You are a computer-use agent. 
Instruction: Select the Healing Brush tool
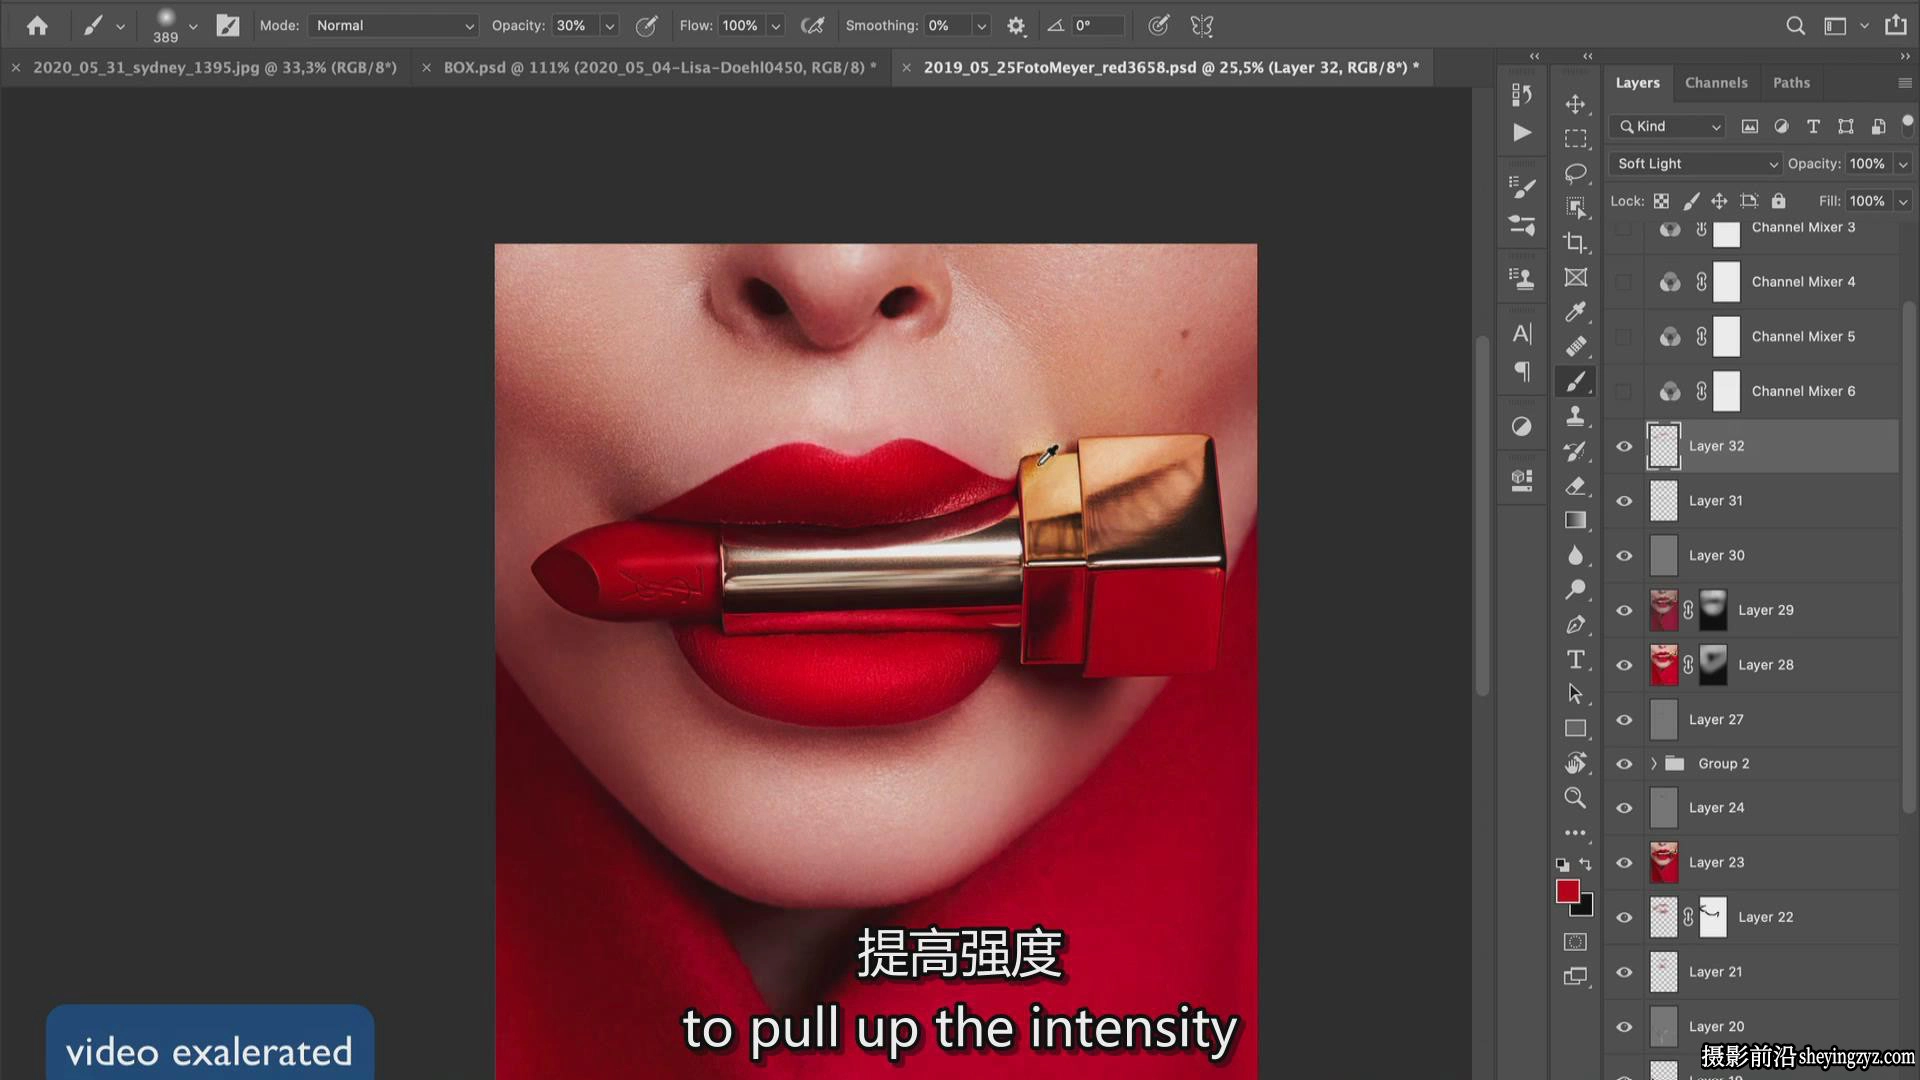pos(1575,347)
